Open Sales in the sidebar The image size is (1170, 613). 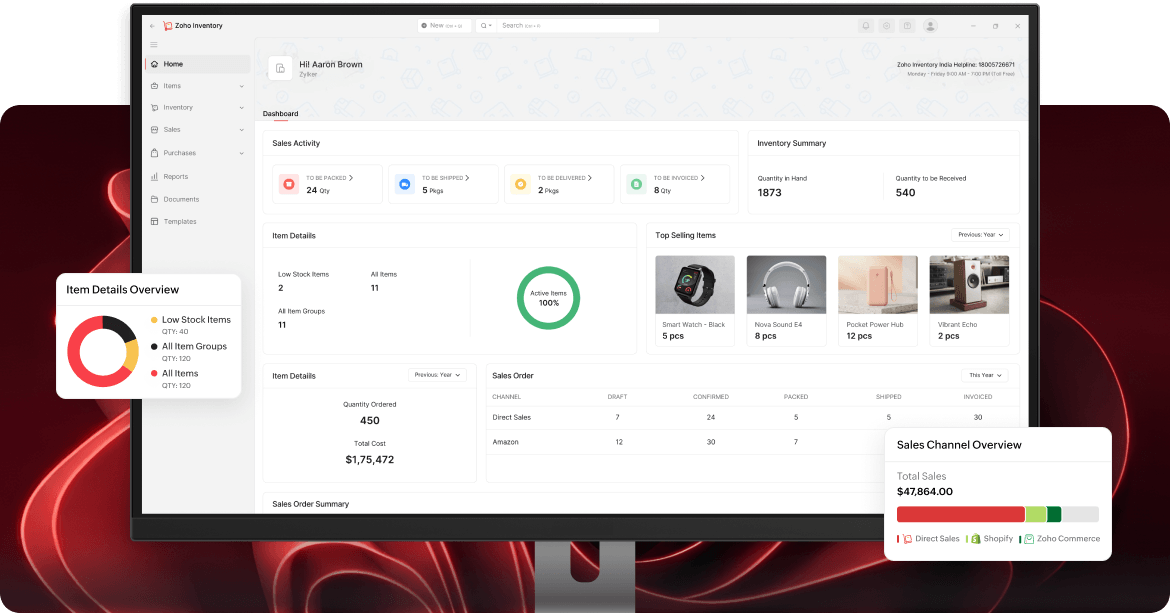(198, 130)
